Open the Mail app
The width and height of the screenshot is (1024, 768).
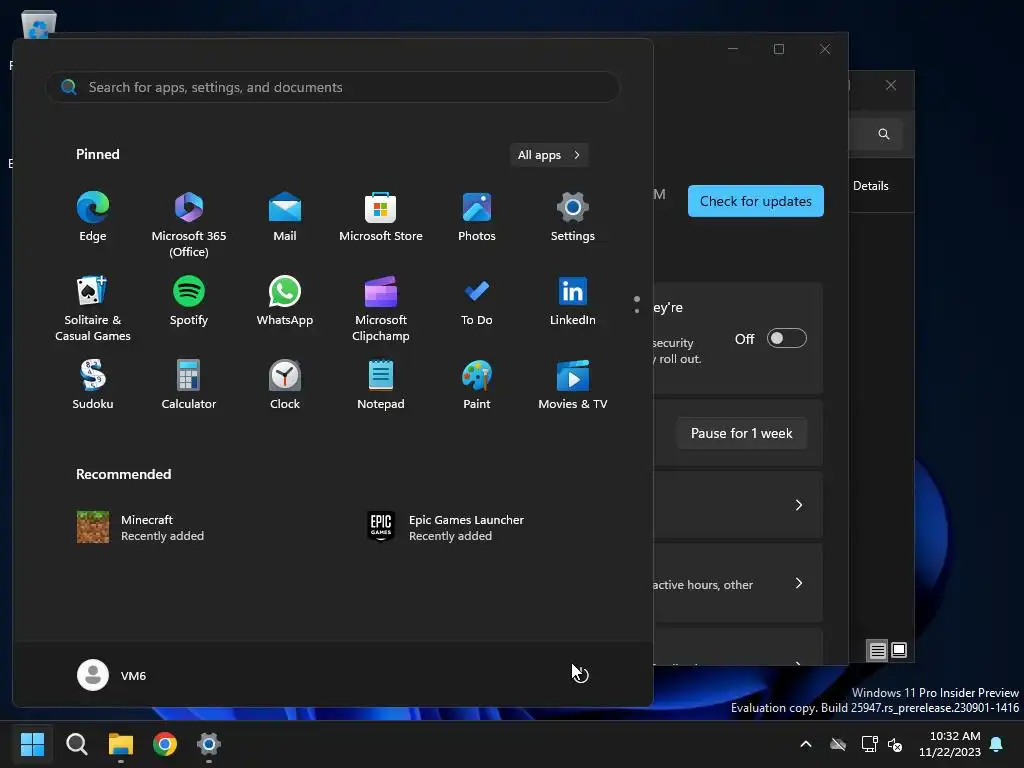coord(285,217)
